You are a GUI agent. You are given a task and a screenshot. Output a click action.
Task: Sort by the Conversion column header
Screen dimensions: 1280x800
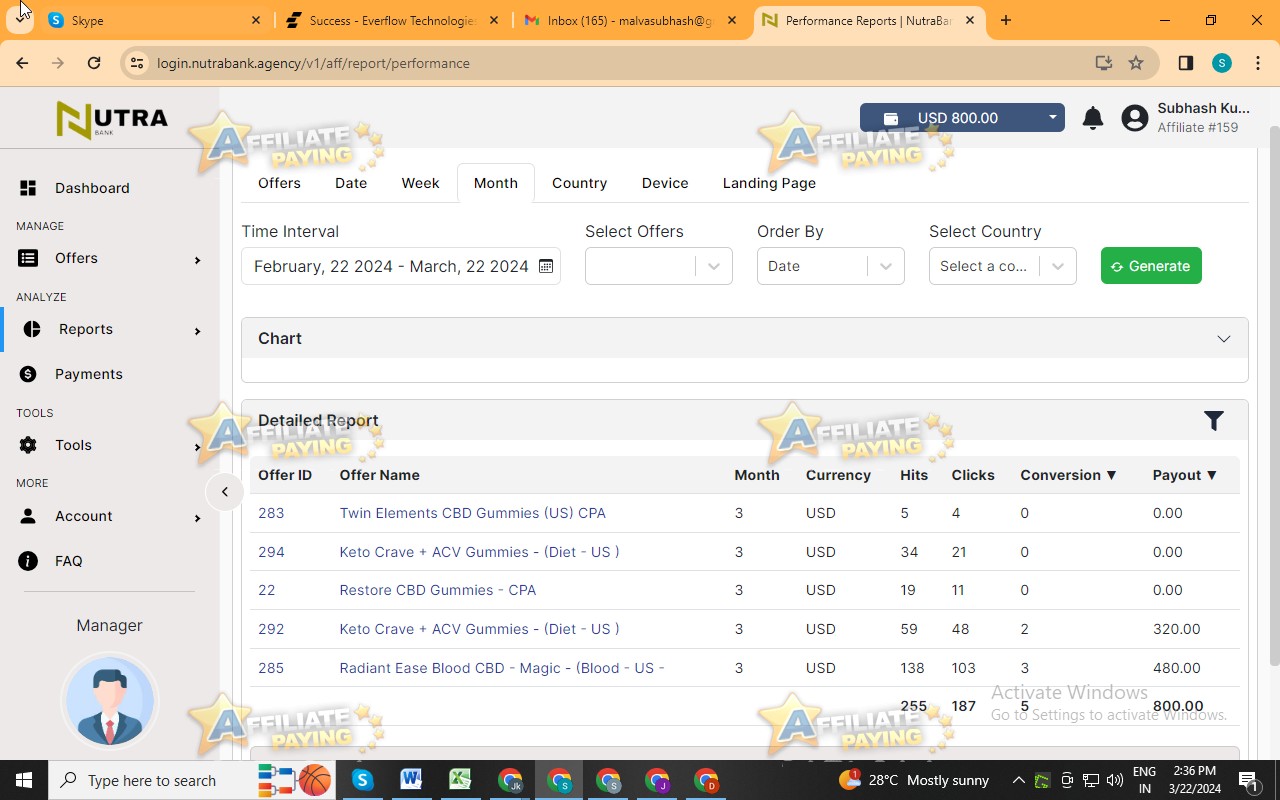pyautogui.click(x=1068, y=475)
